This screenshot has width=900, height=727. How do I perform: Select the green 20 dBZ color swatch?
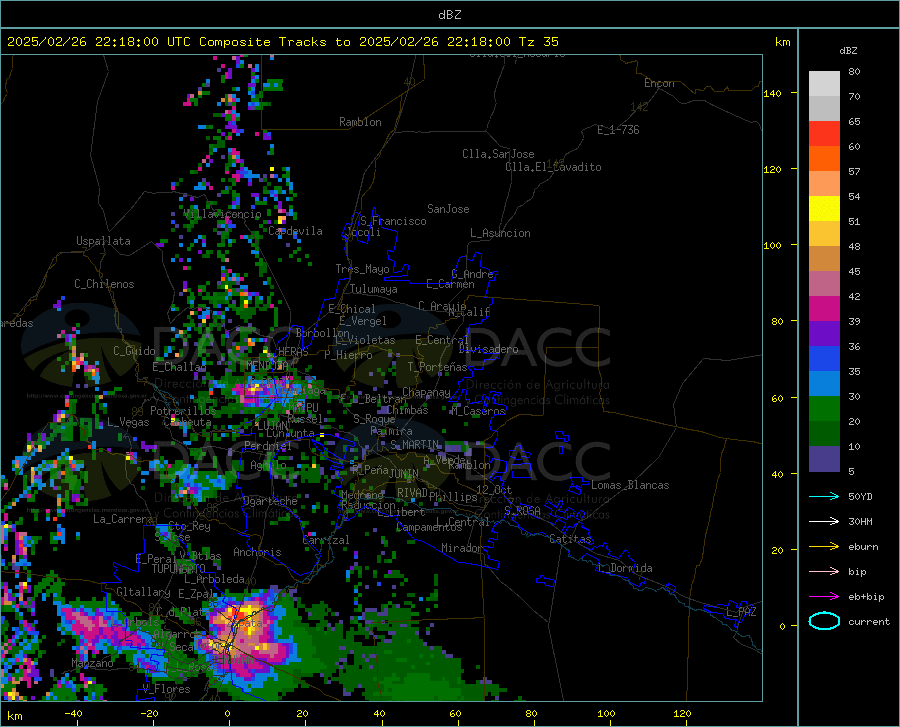[x=824, y=409]
